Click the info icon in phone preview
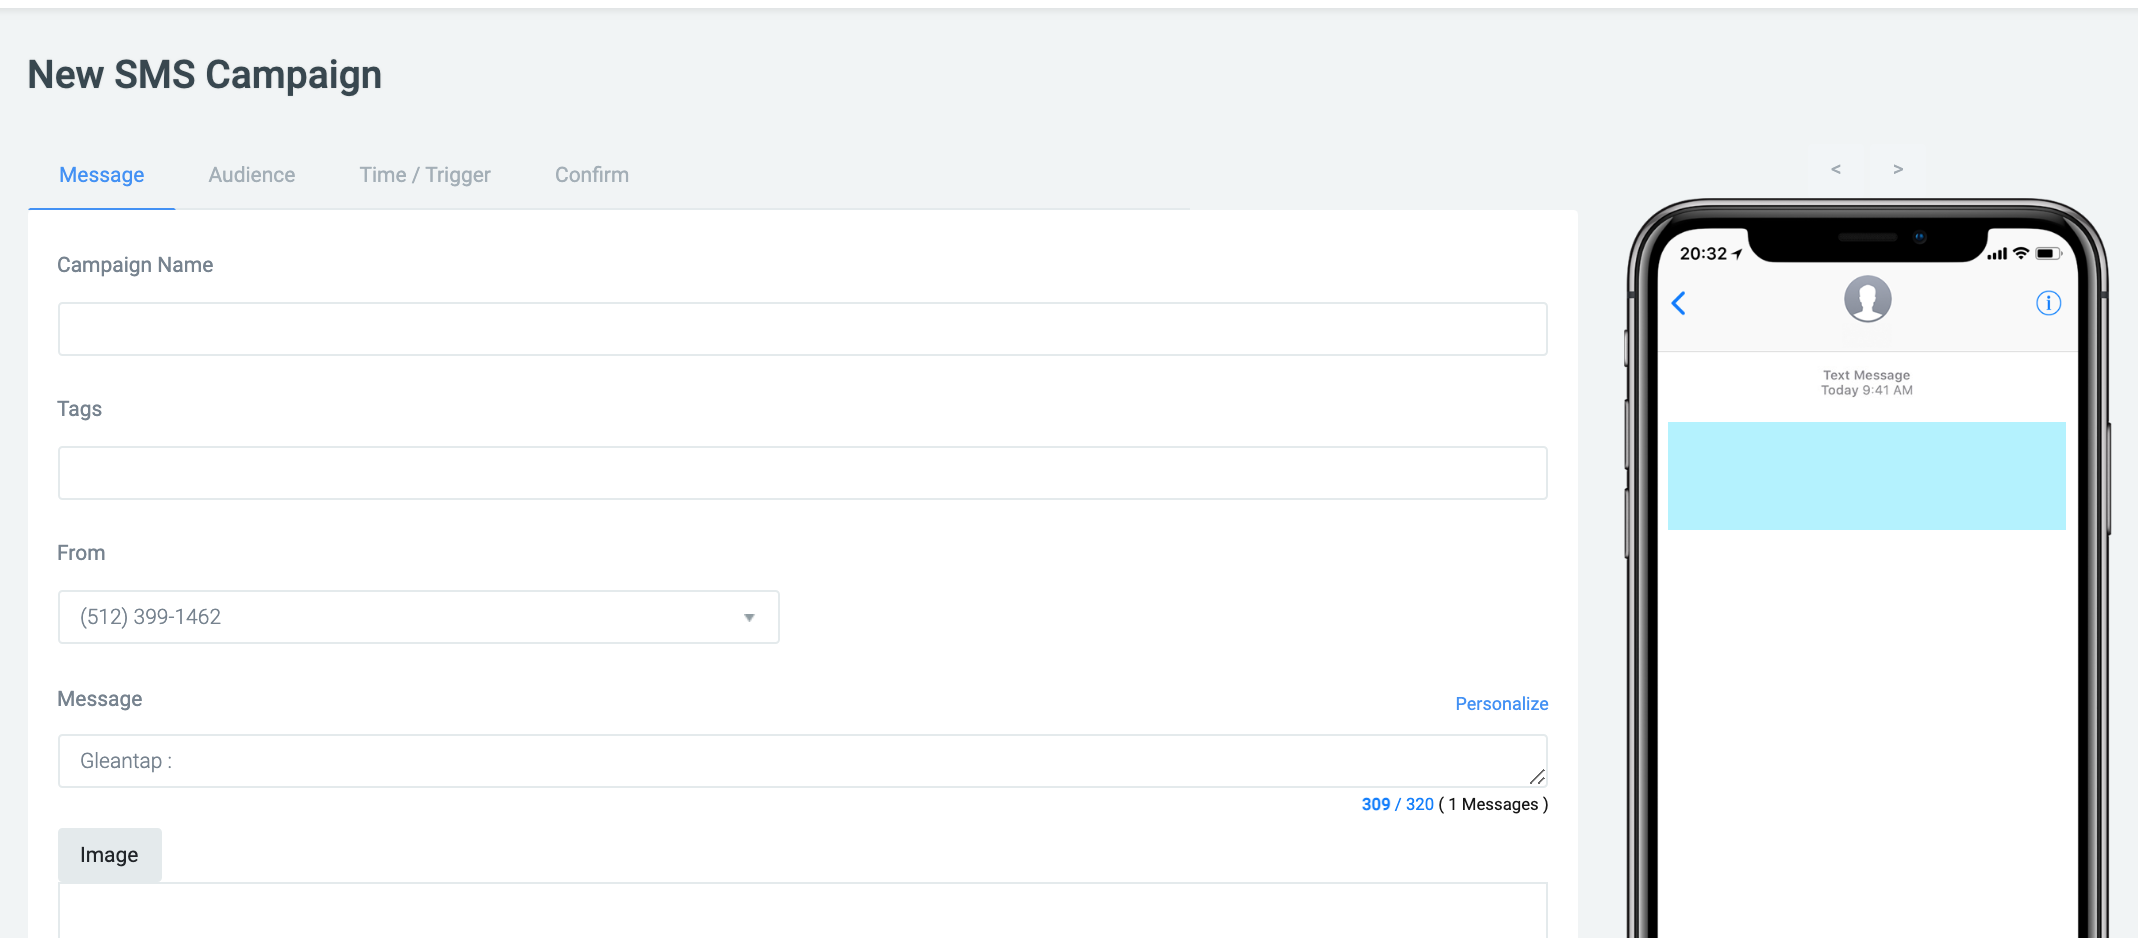The height and width of the screenshot is (938, 2138). (x=2048, y=303)
